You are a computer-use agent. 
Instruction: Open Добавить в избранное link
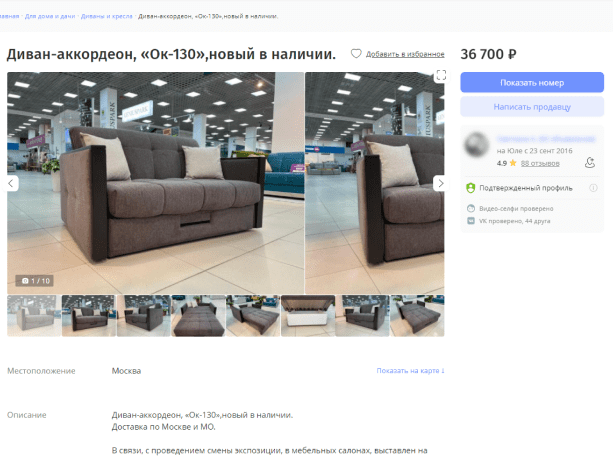405,54
